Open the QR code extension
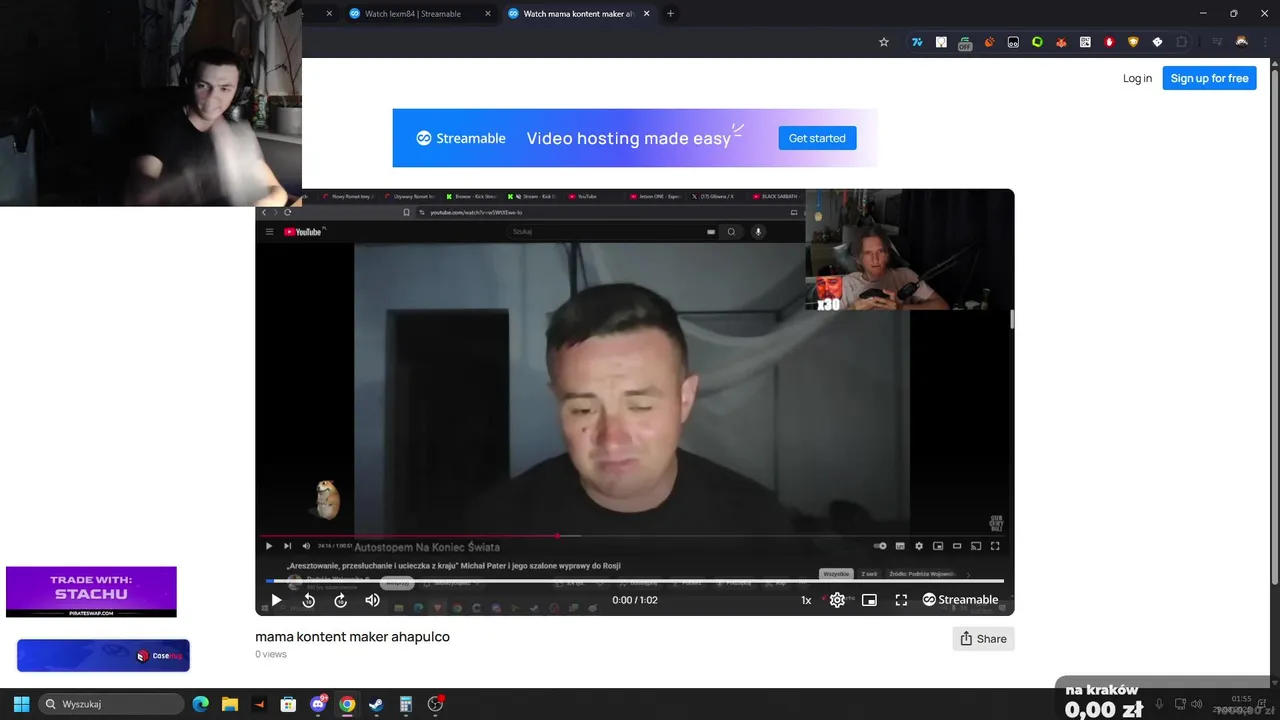 [1085, 42]
